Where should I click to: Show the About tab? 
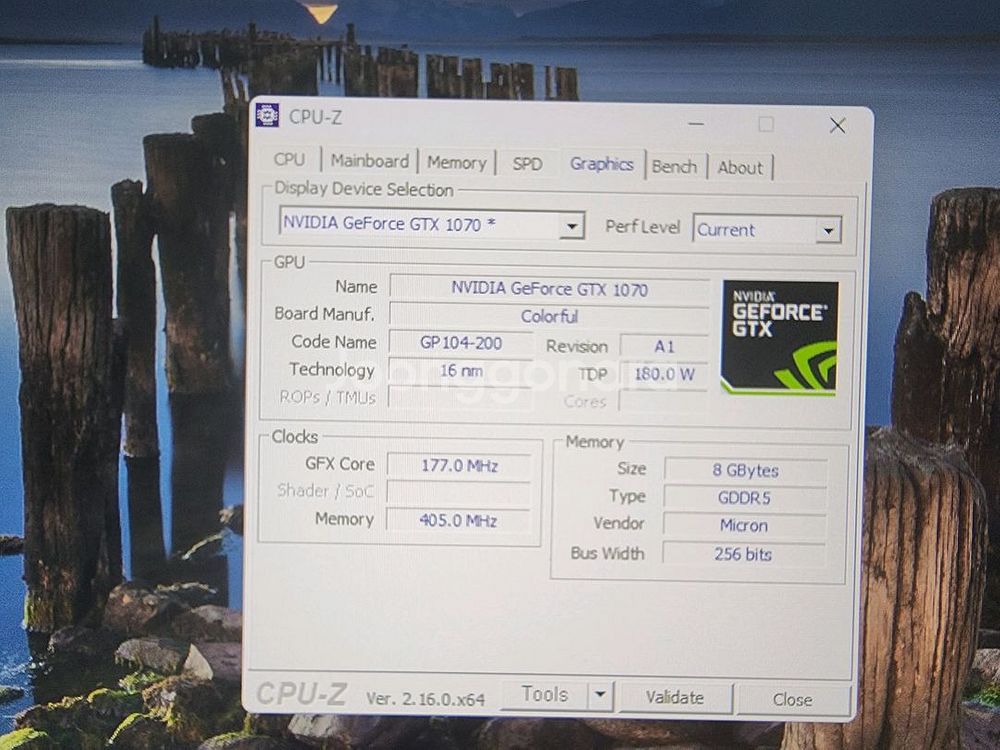(x=740, y=168)
